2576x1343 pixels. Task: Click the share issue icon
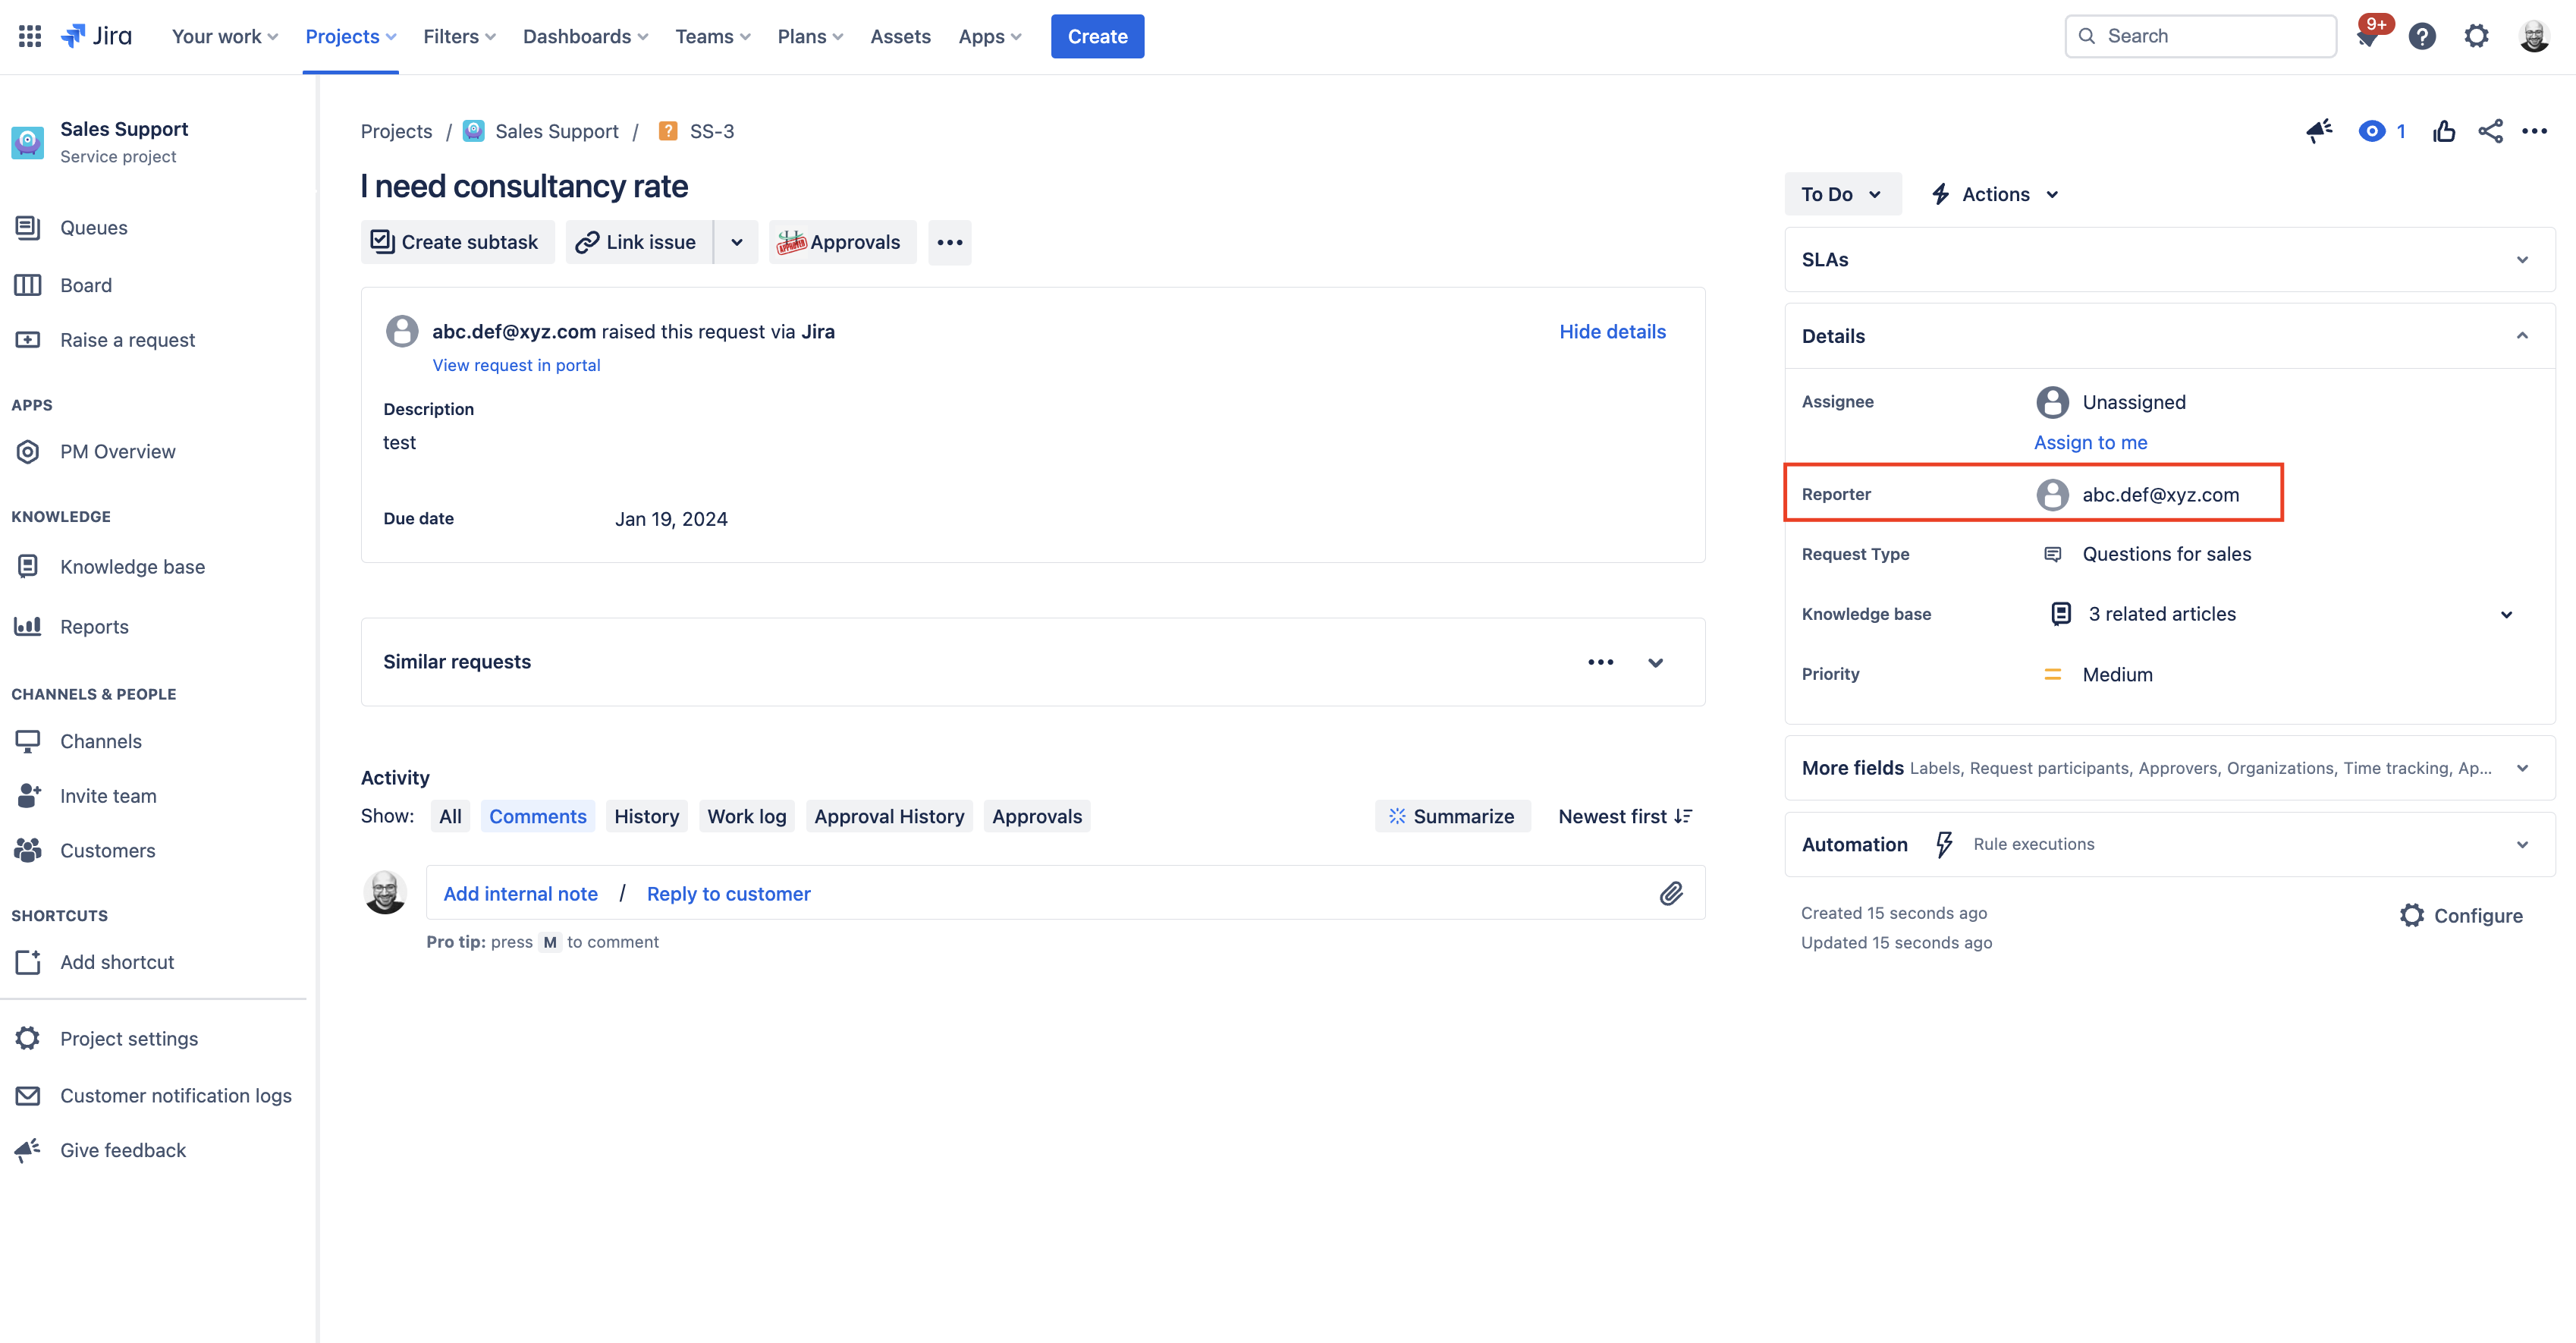(x=2490, y=131)
